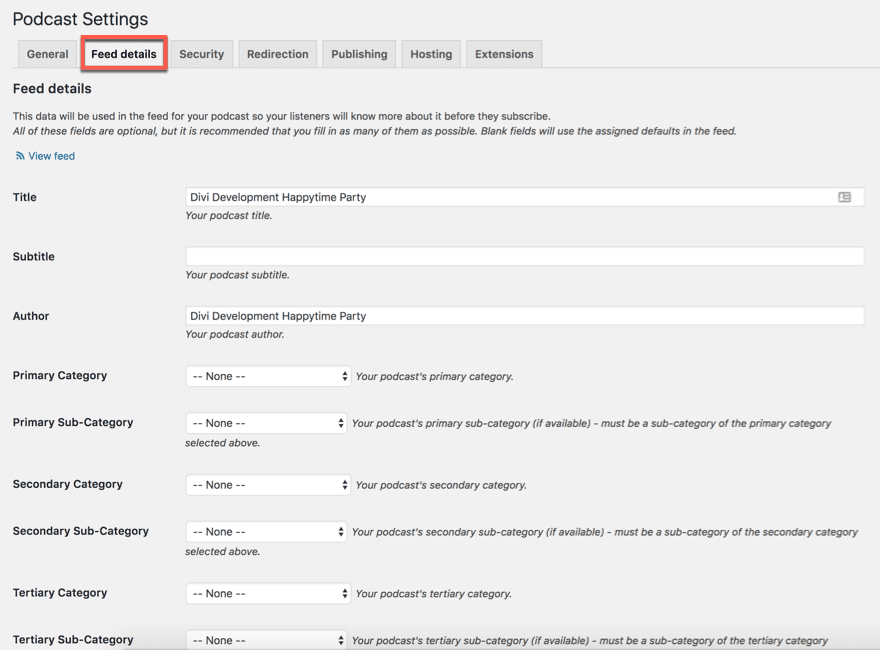Open the Extensions tab
This screenshot has width=880, height=650.
click(503, 53)
